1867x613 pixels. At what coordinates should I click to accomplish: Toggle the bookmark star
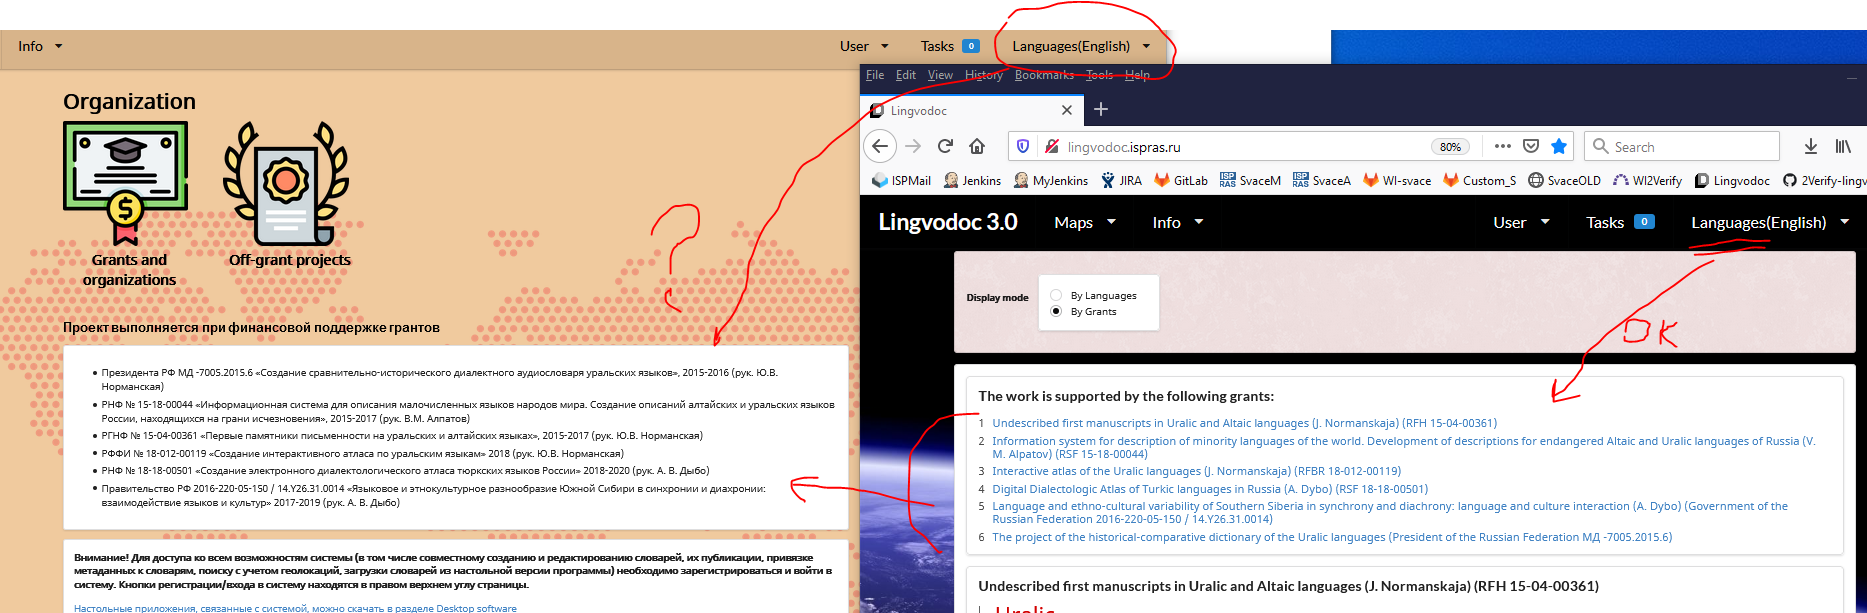(x=1558, y=146)
